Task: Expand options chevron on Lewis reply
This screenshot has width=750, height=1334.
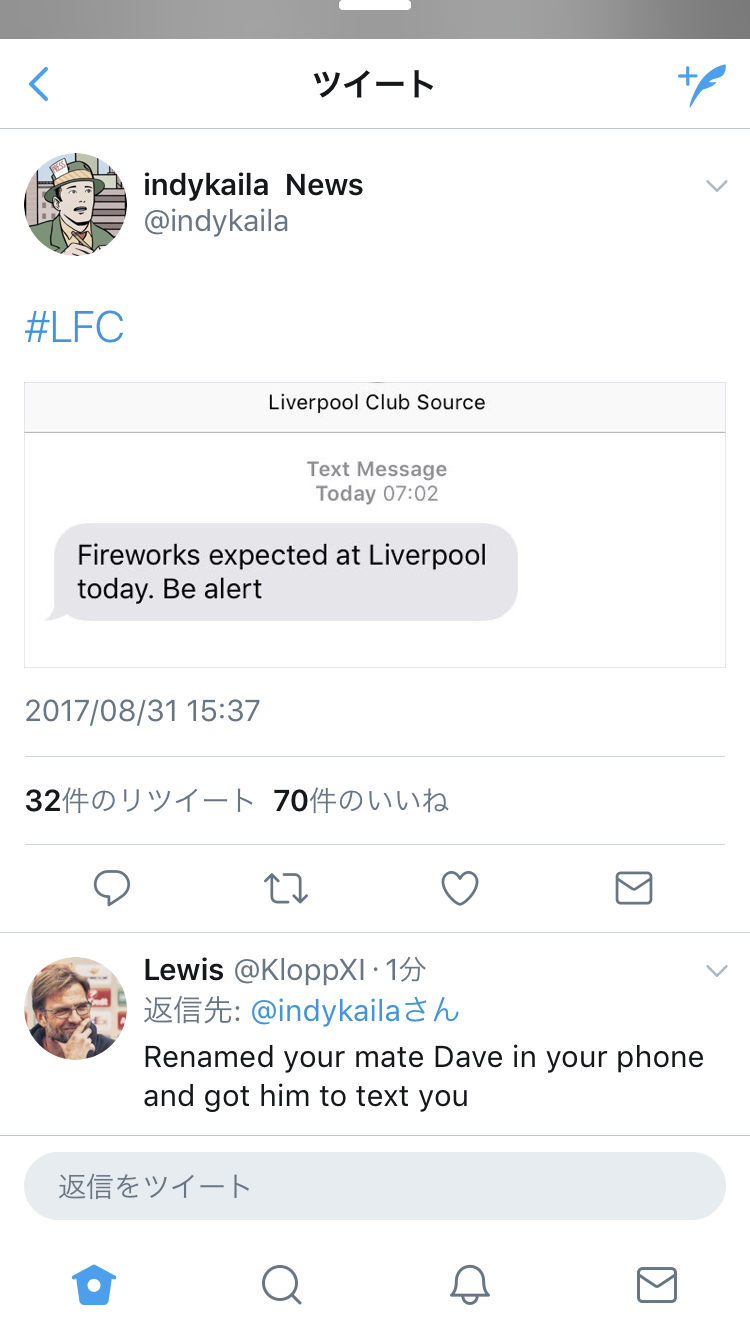Action: 716,971
